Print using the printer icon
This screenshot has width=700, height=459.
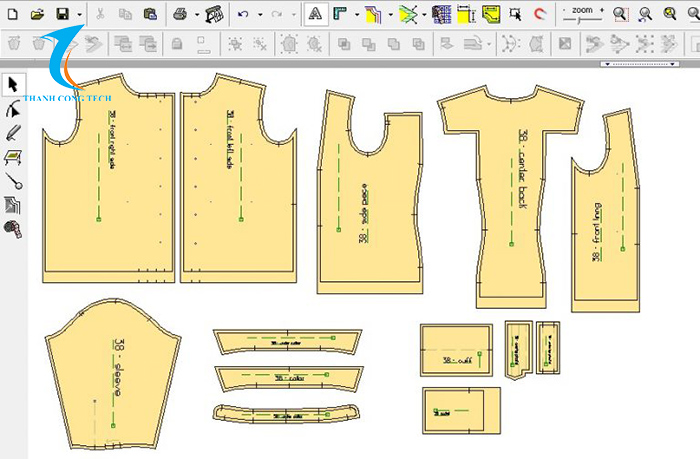click(x=180, y=14)
